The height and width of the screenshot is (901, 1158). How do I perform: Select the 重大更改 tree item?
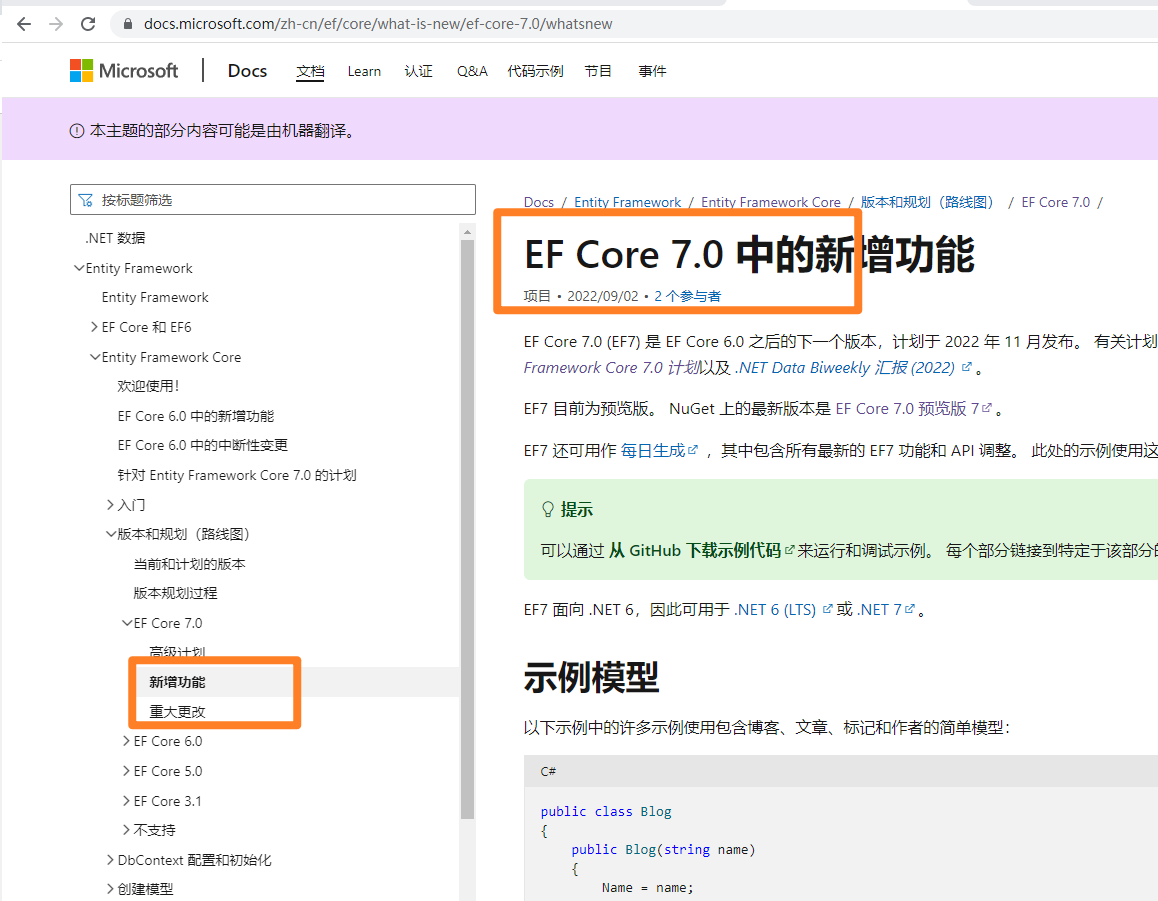[178, 712]
